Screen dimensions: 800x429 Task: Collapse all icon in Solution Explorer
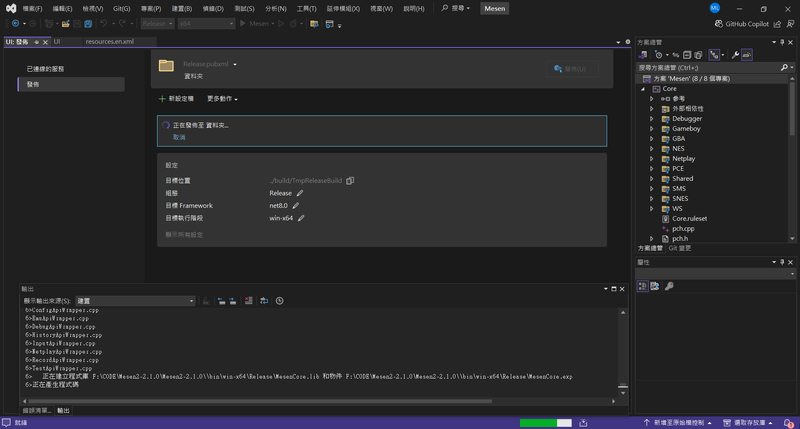[687, 55]
